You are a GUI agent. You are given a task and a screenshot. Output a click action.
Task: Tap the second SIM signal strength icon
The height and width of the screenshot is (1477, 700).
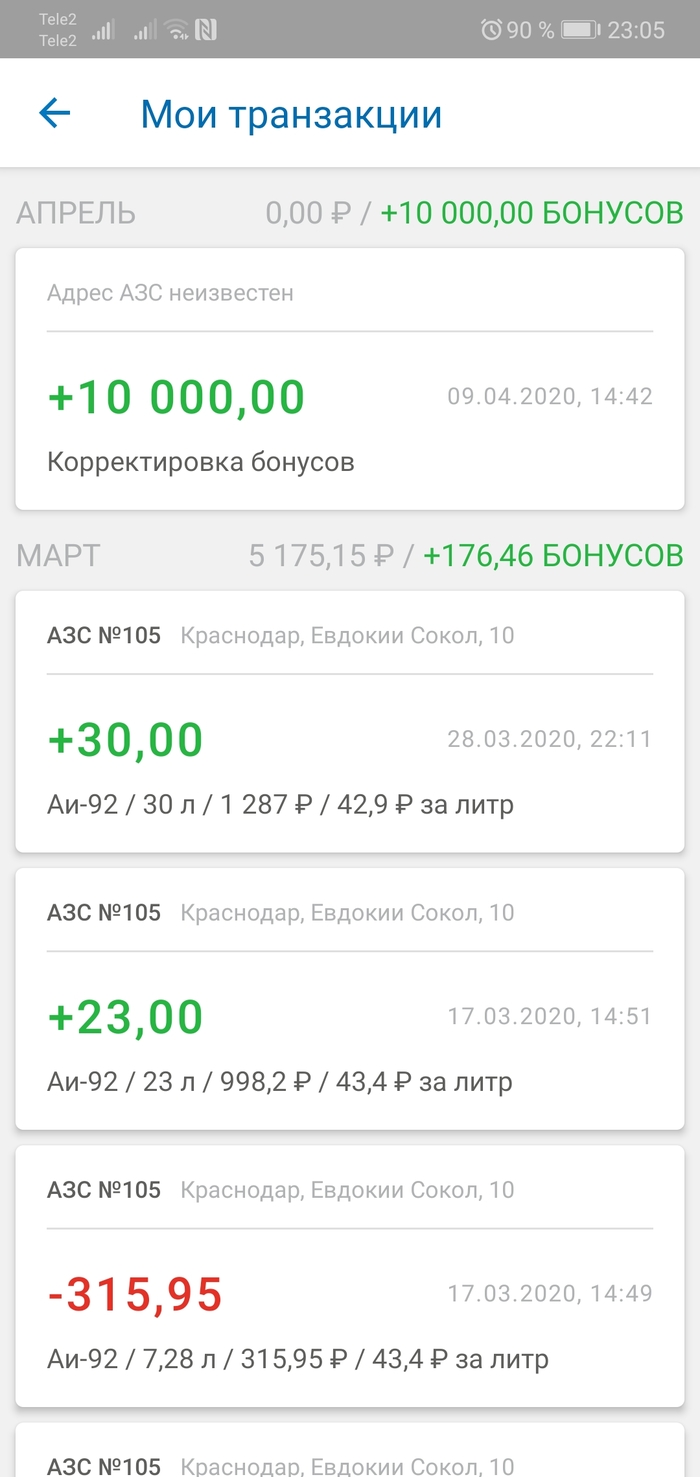145,30
